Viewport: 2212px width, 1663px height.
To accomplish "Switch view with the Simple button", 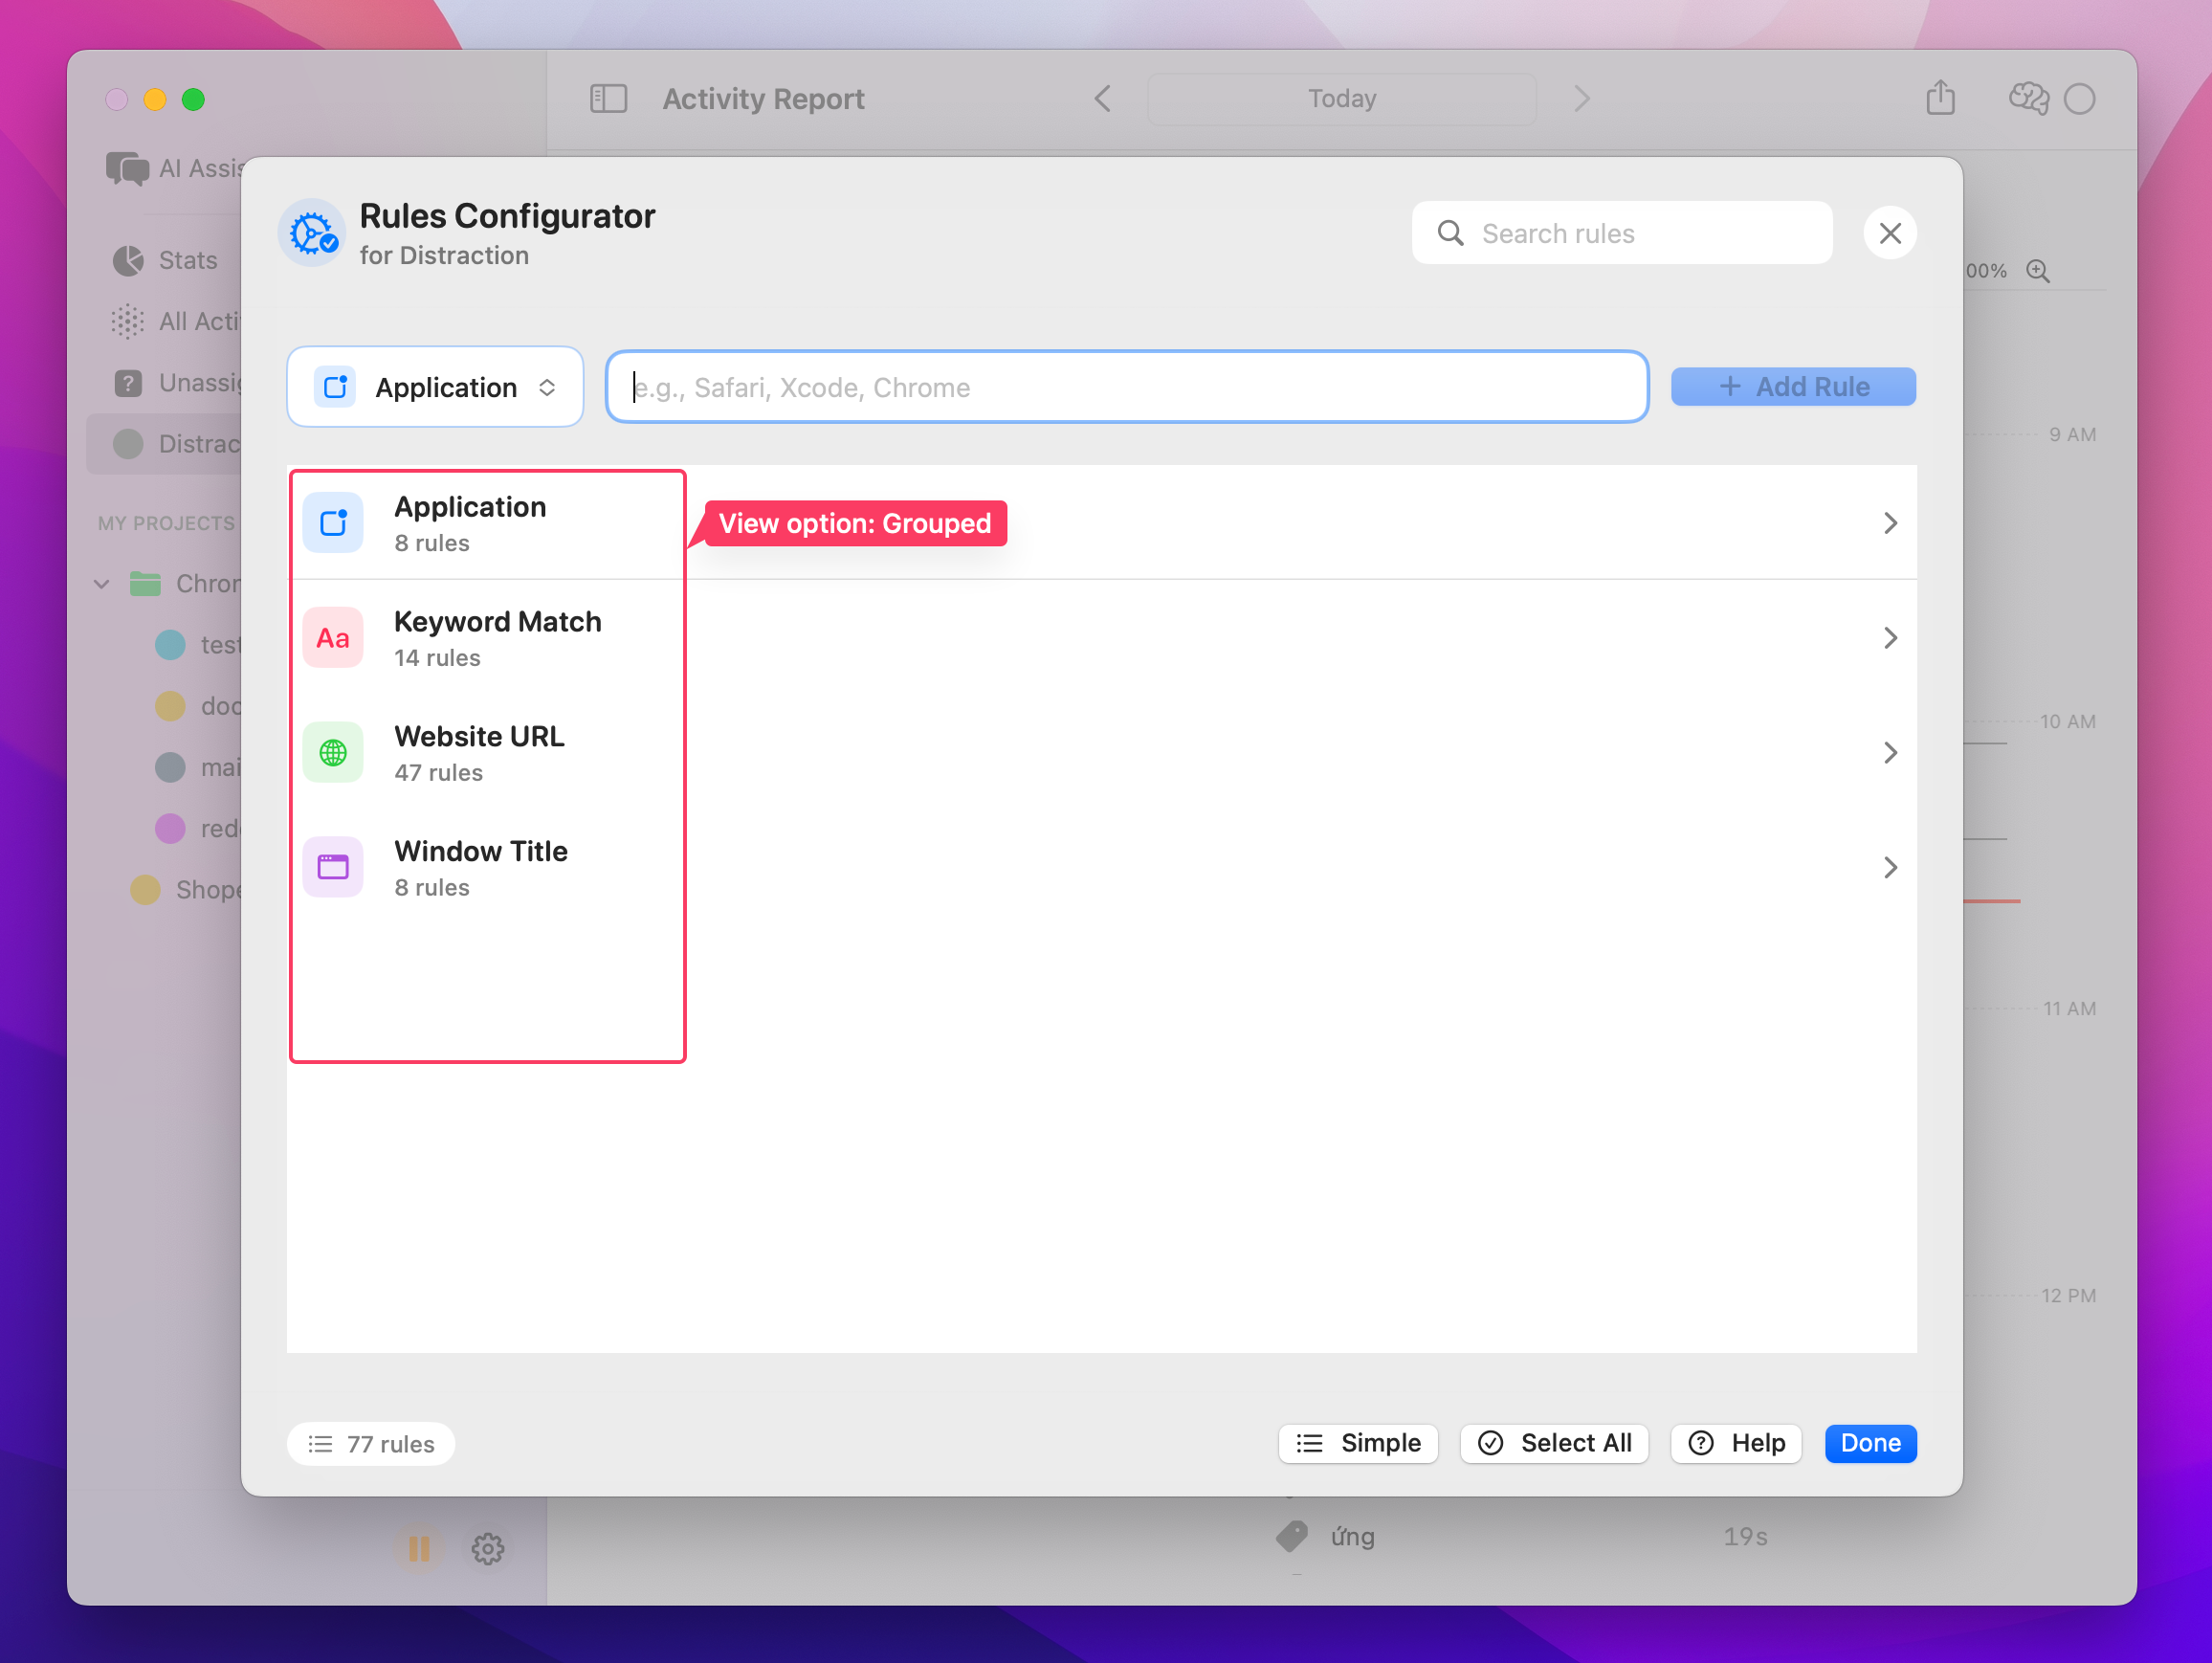I will pos(1358,1443).
